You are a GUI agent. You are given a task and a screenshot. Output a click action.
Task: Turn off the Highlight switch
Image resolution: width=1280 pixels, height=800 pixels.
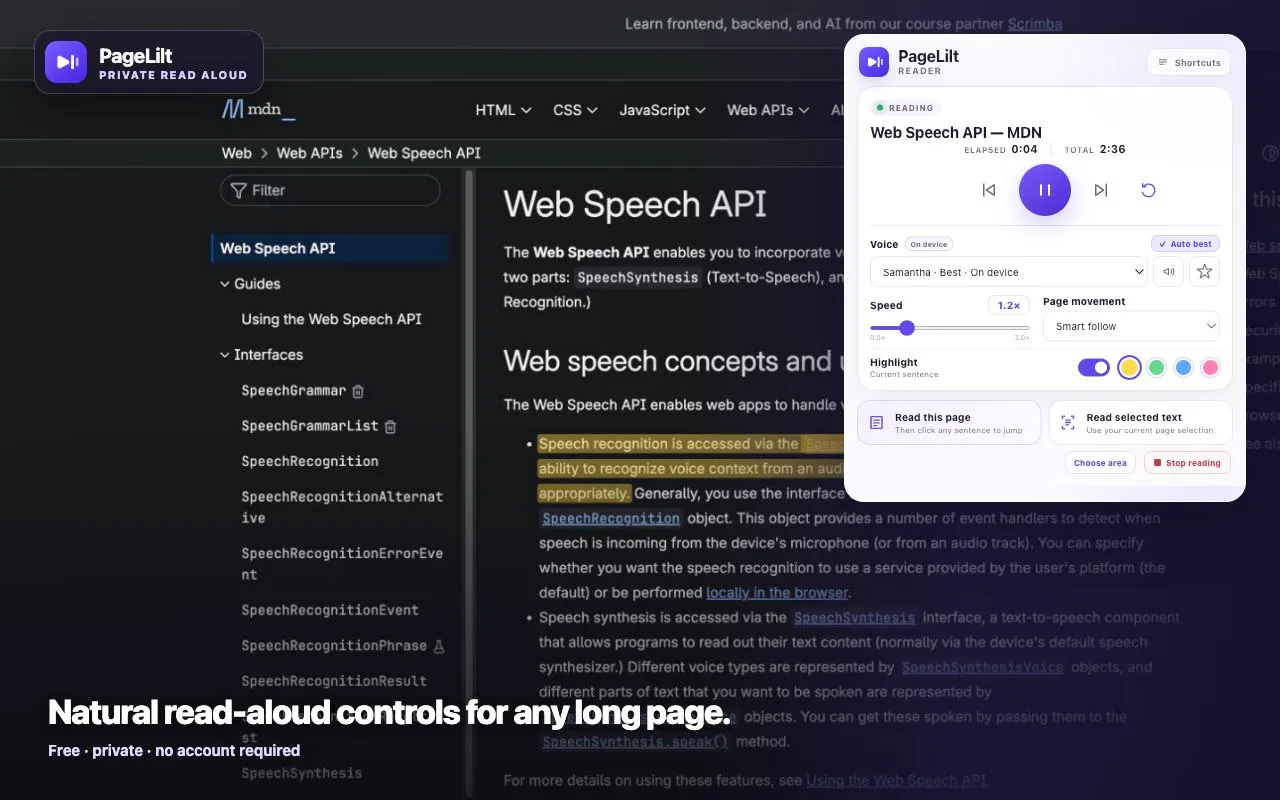(x=1094, y=367)
